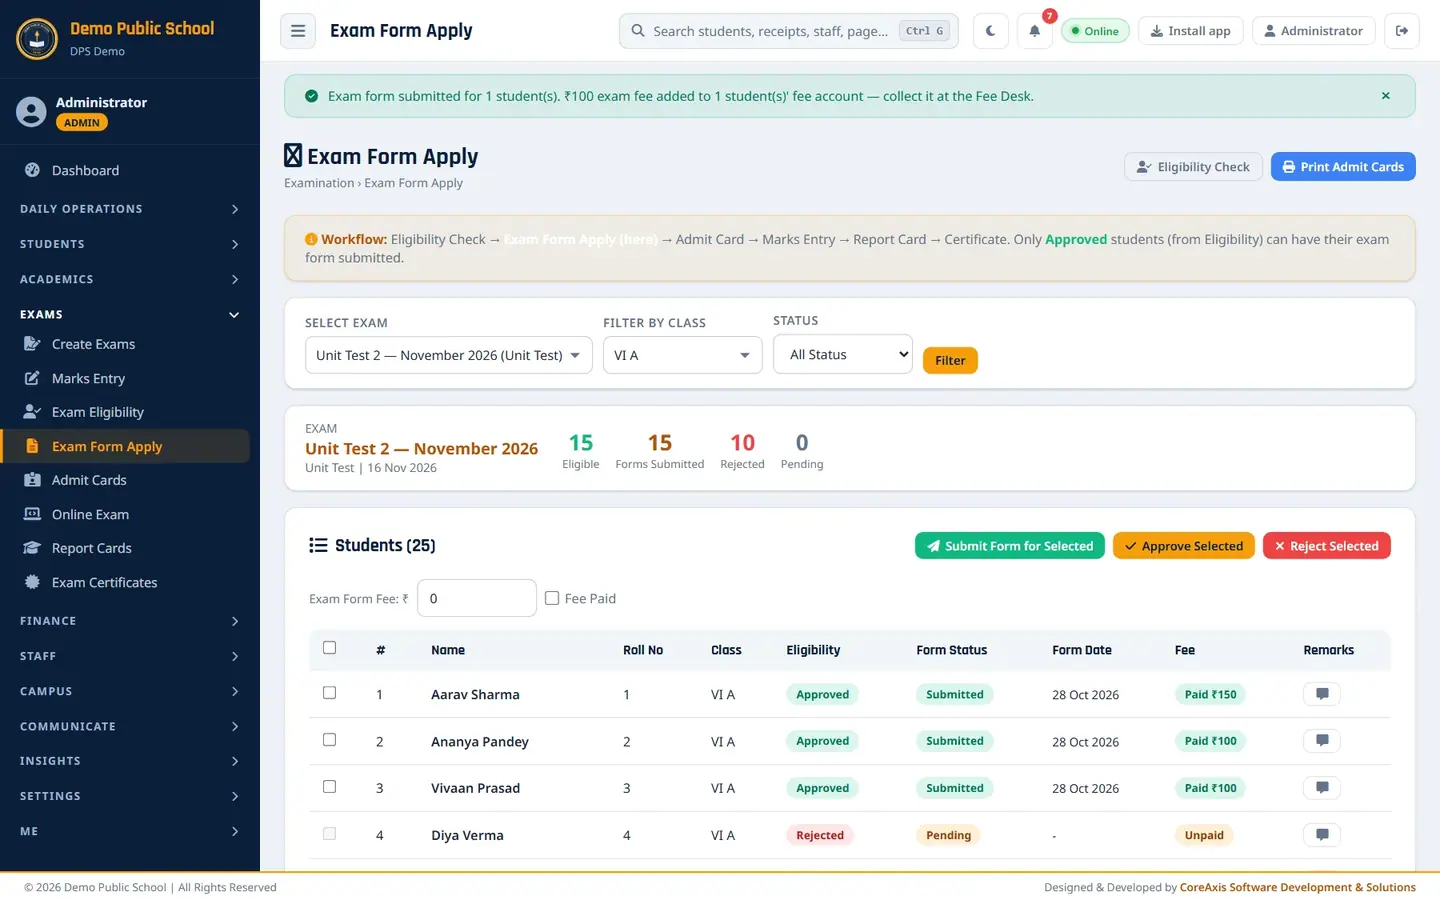The height and width of the screenshot is (900, 1440).
Task: Open Exam Certificates page
Action: coord(125,582)
